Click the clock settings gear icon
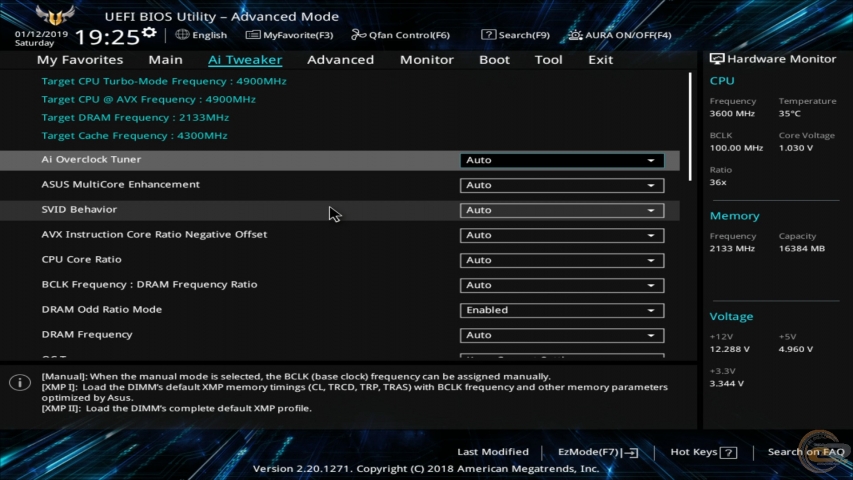The image size is (853, 480). point(149,33)
